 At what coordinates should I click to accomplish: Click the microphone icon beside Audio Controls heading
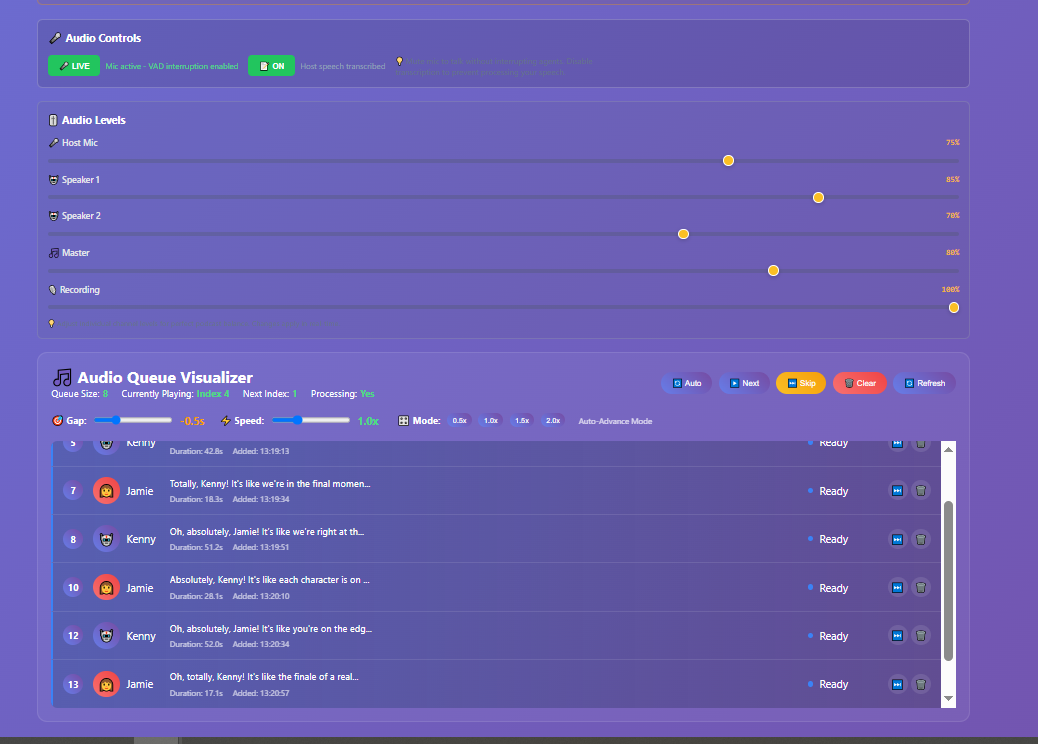[x=55, y=38]
